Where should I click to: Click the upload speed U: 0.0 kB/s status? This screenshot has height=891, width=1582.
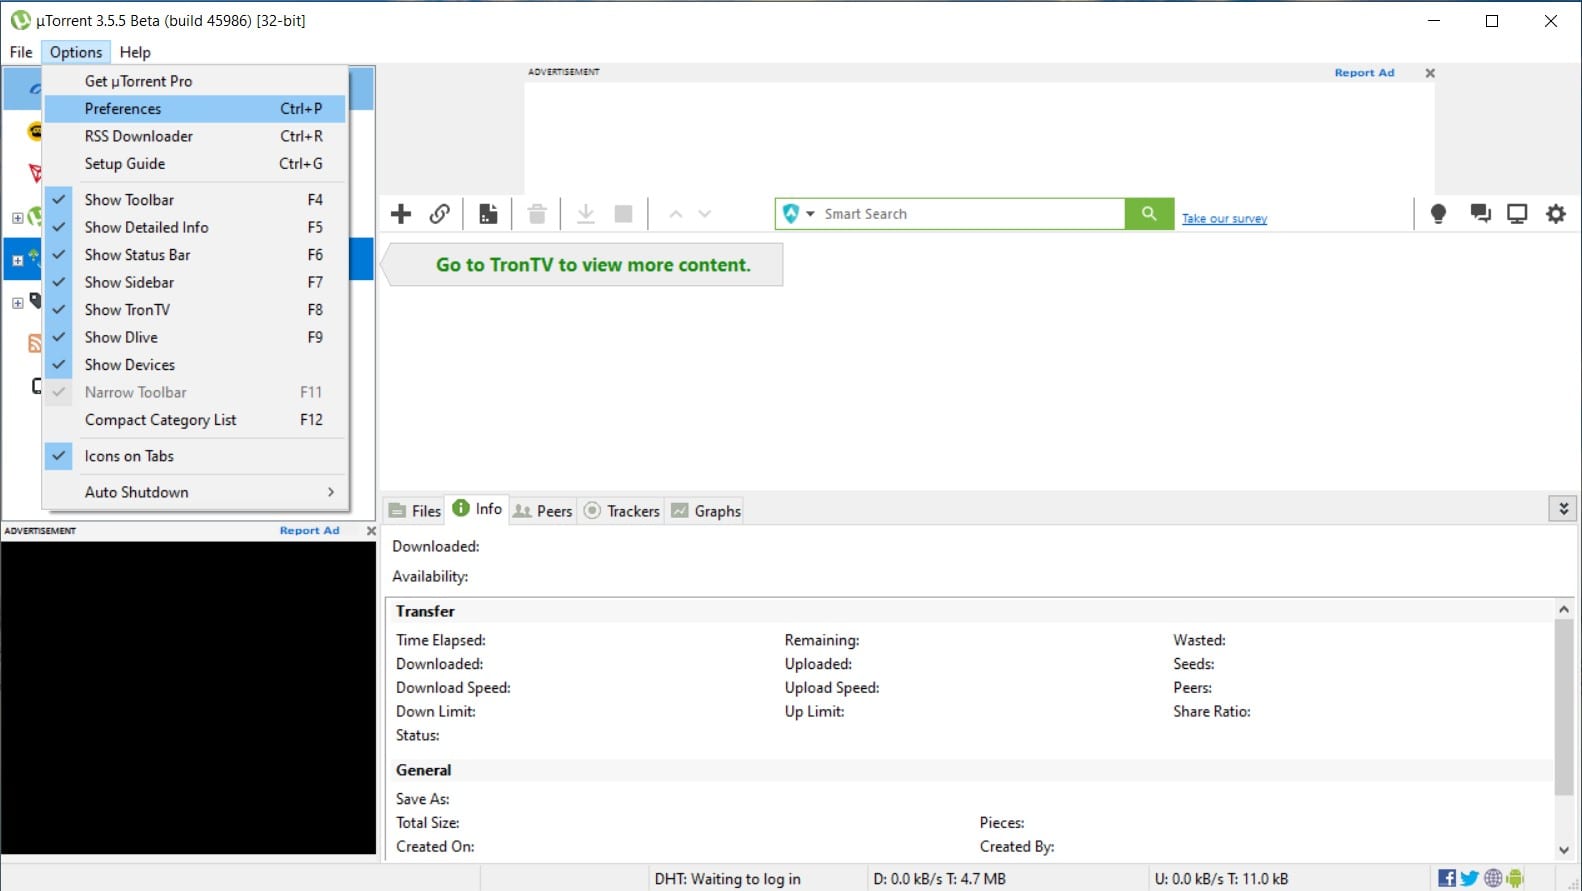(x=1221, y=879)
